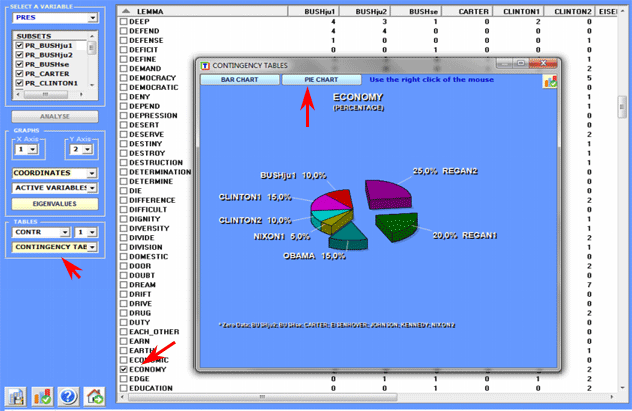The image size is (632, 411).
Task: Click the DIVERSITY lemma row
Action: [149, 228]
